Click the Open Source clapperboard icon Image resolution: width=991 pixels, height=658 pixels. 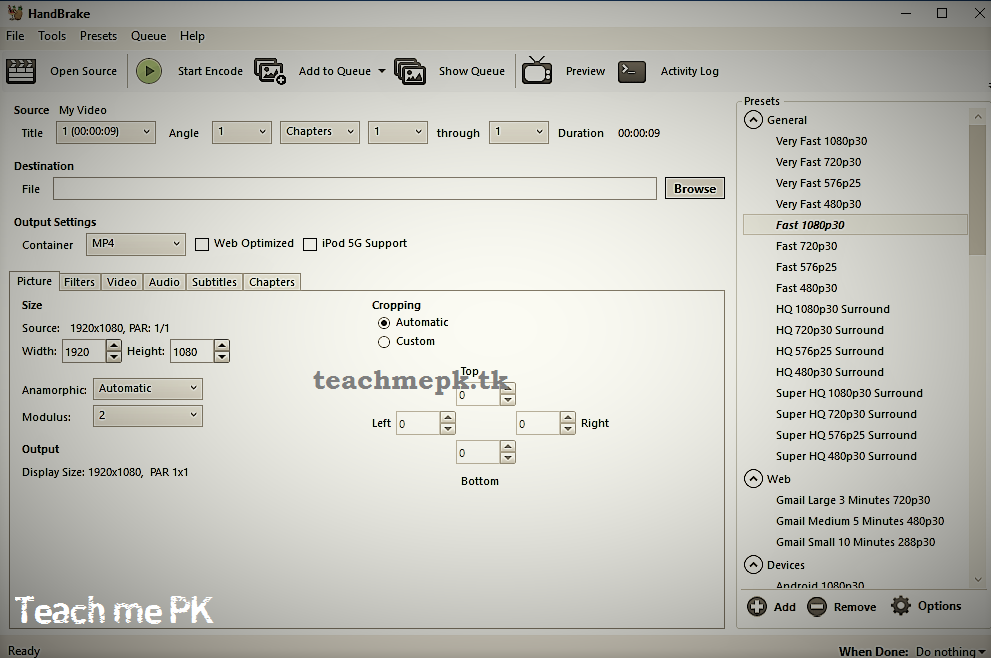21,71
